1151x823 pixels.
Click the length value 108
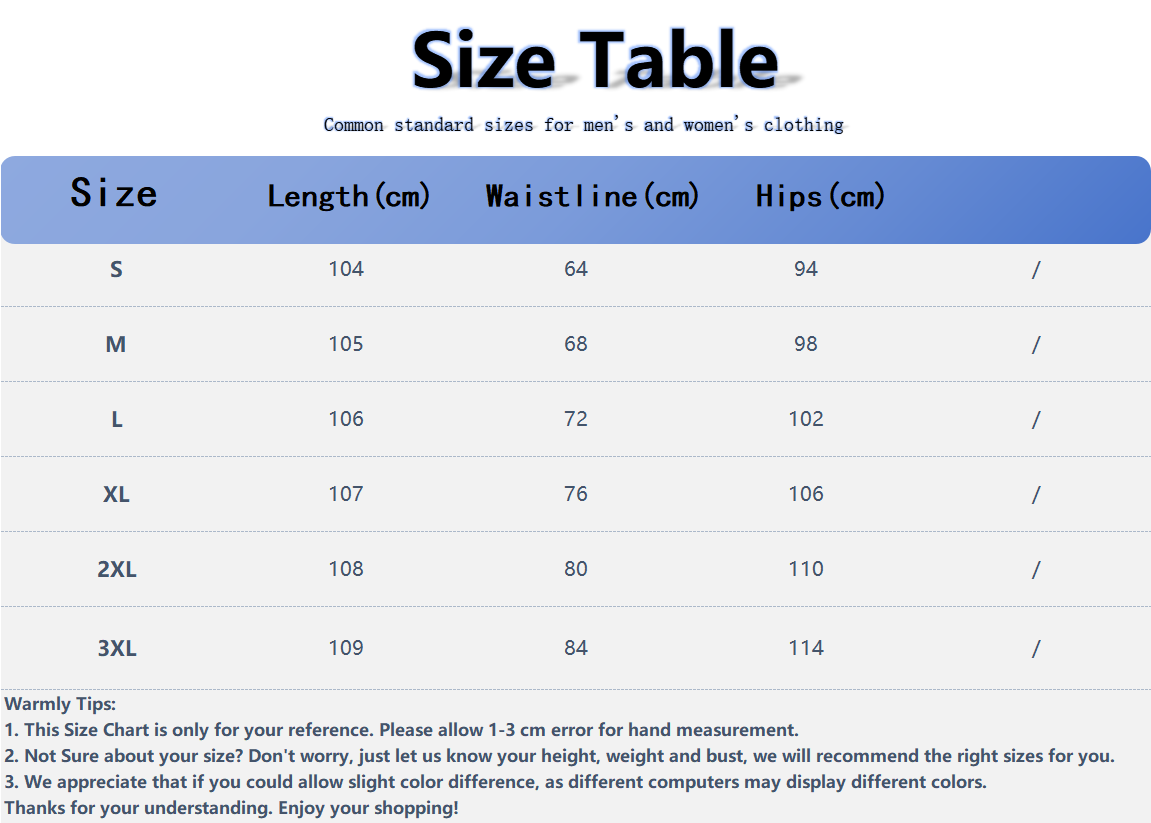[x=346, y=568]
